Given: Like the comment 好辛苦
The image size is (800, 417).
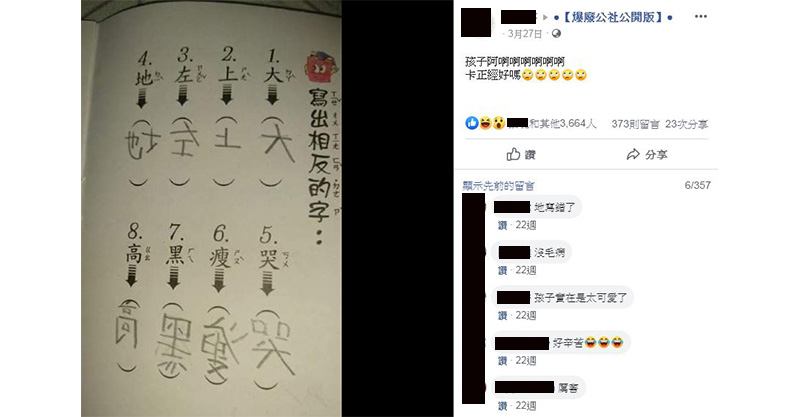Looking at the screenshot, I should [x=503, y=361].
